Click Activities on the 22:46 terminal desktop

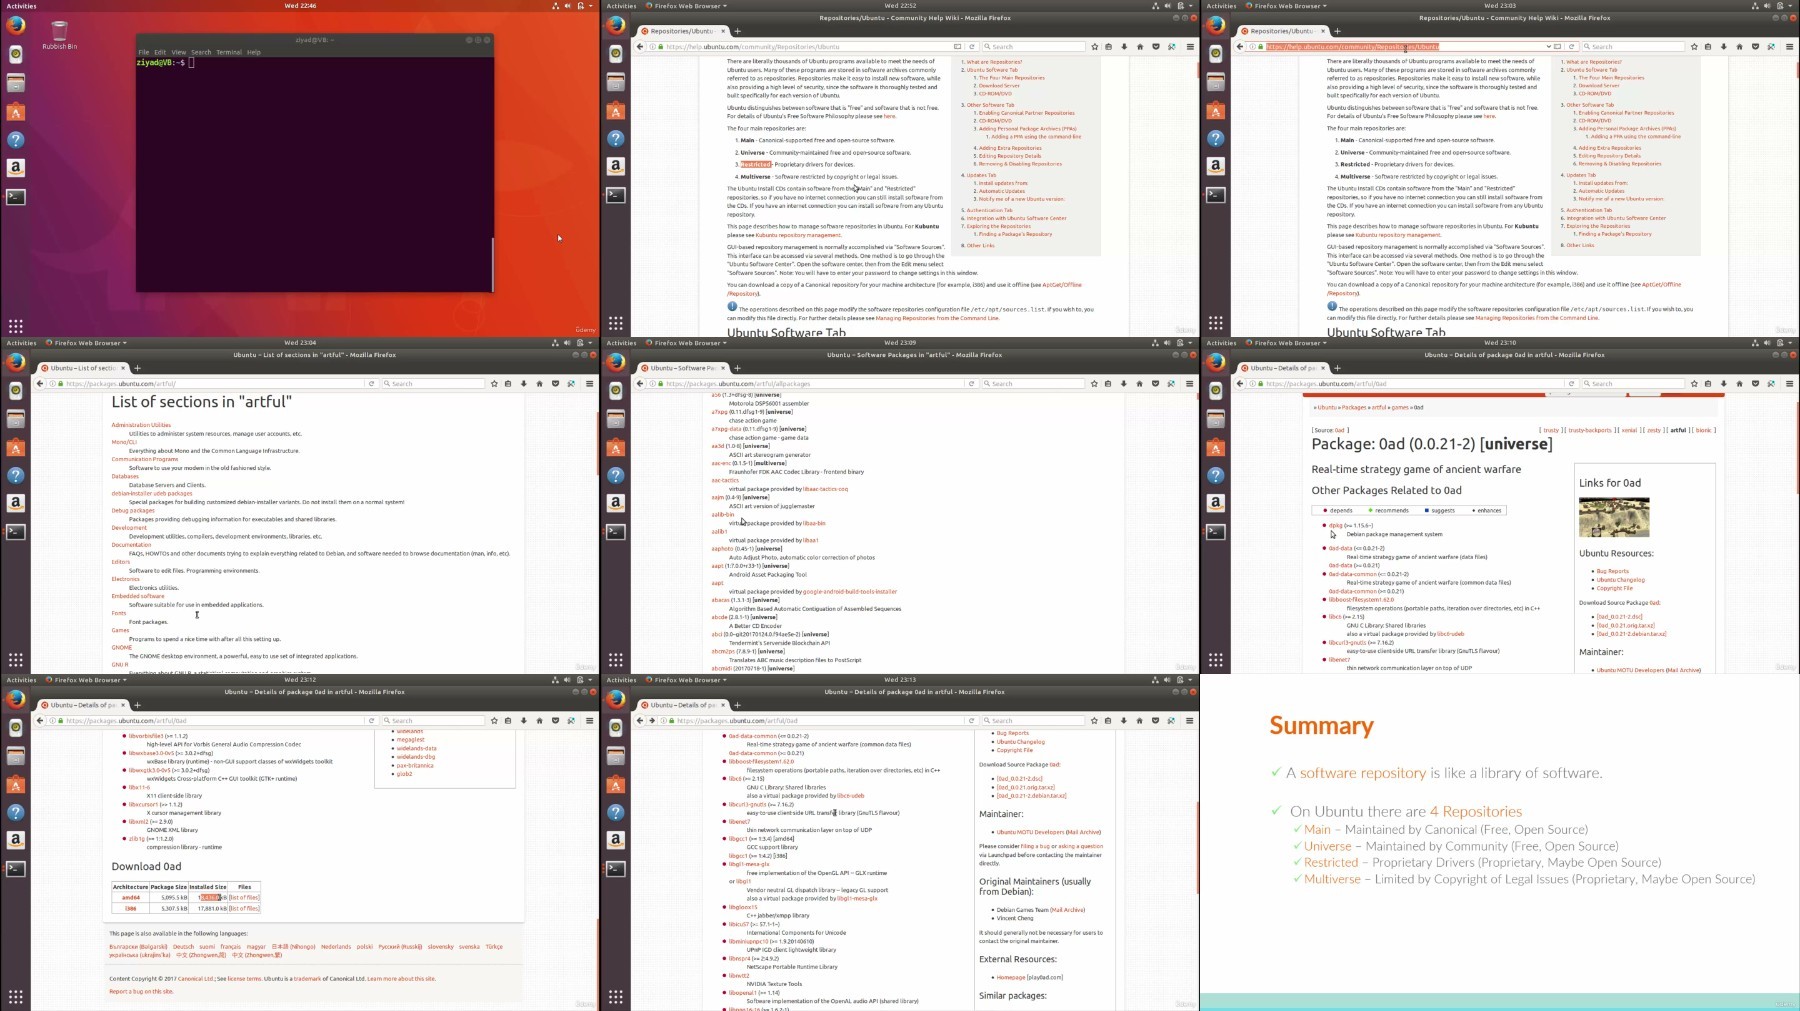point(21,6)
